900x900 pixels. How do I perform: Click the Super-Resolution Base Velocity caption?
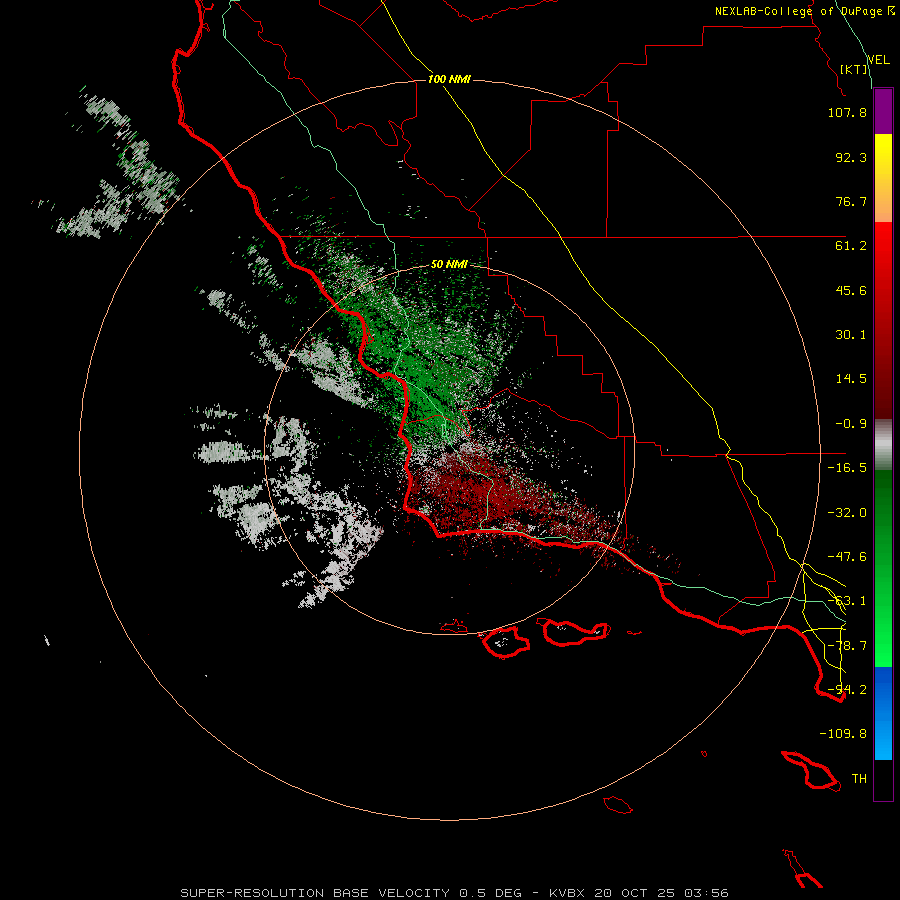(x=455, y=893)
